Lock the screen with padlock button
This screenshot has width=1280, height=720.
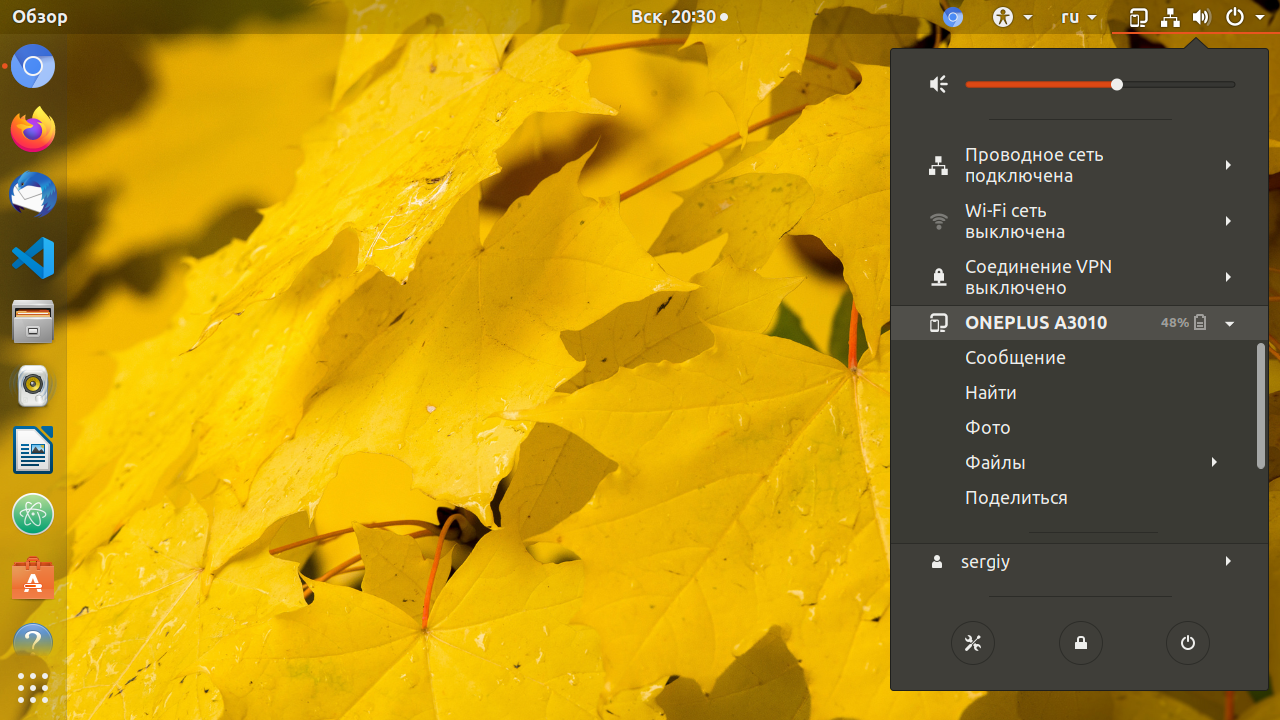pos(1080,643)
